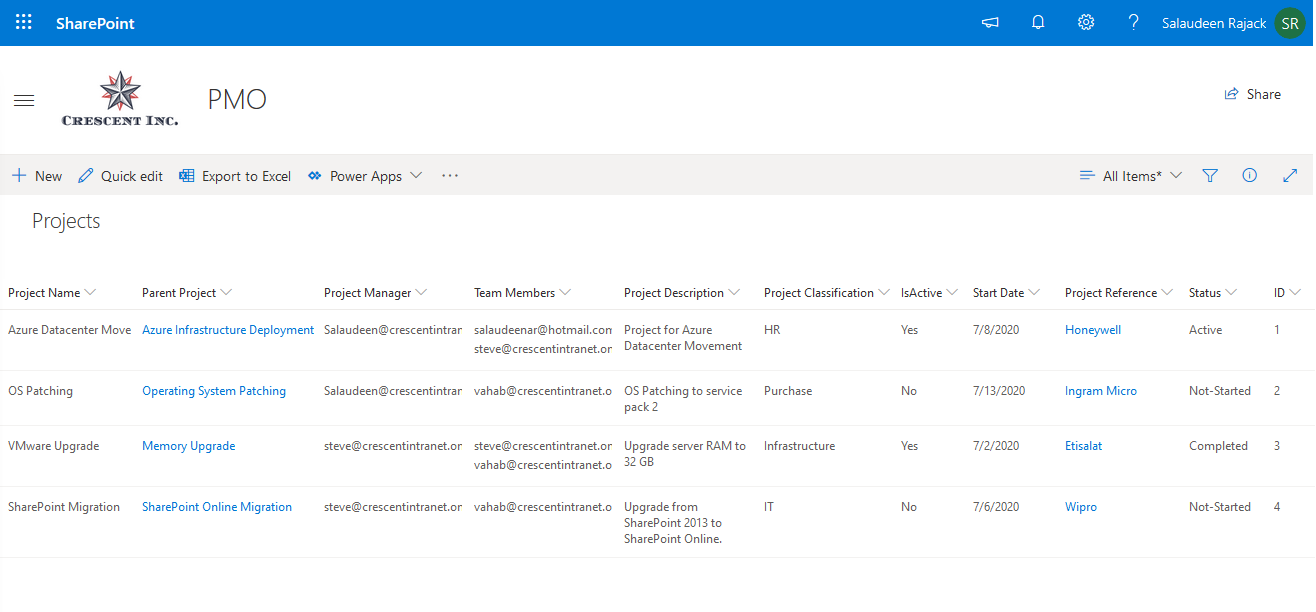
Task: Open the Project Manager column menu
Action: click(x=376, y=293)
